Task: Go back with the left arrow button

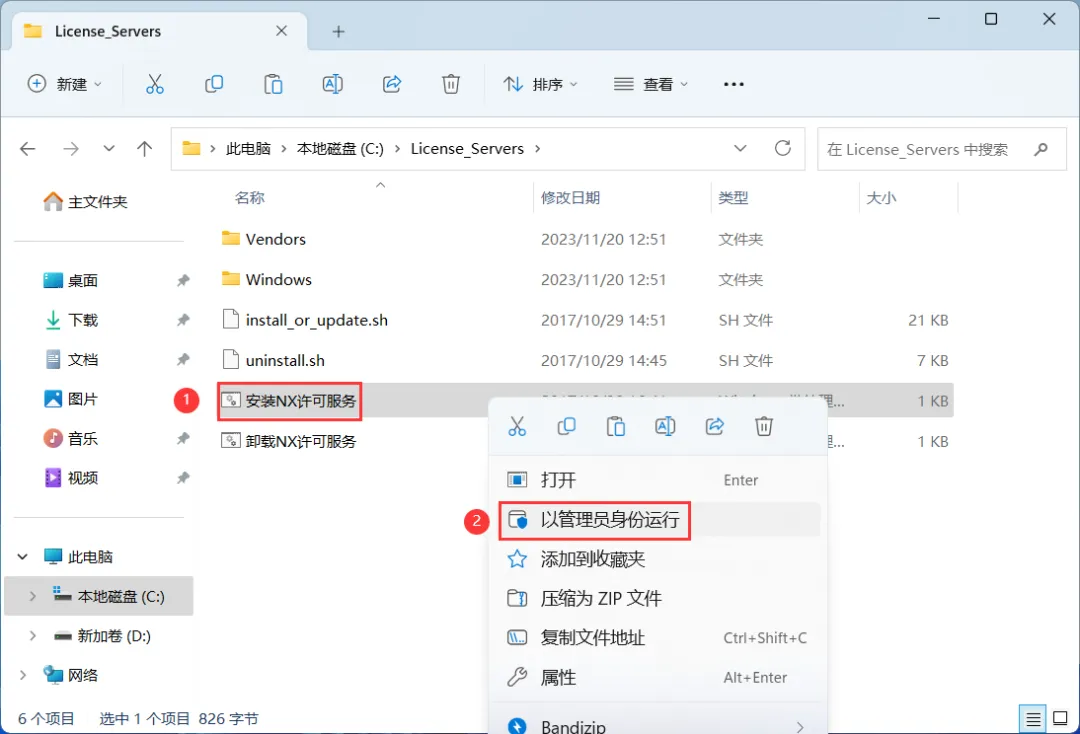Action: click(28, 149)
